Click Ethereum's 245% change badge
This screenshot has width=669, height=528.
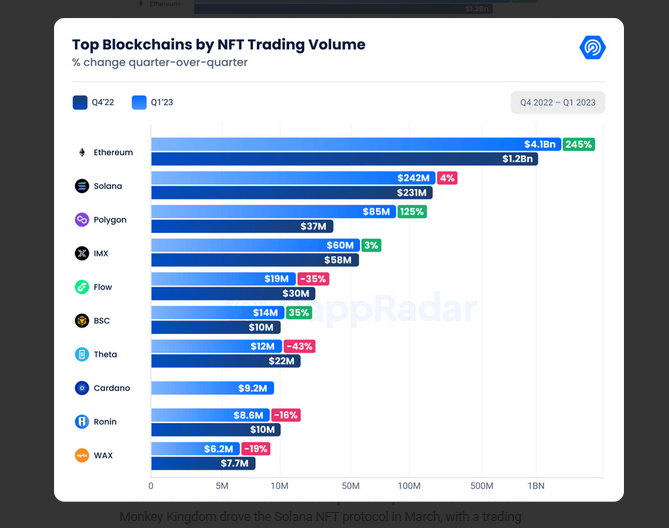(579, 145)
